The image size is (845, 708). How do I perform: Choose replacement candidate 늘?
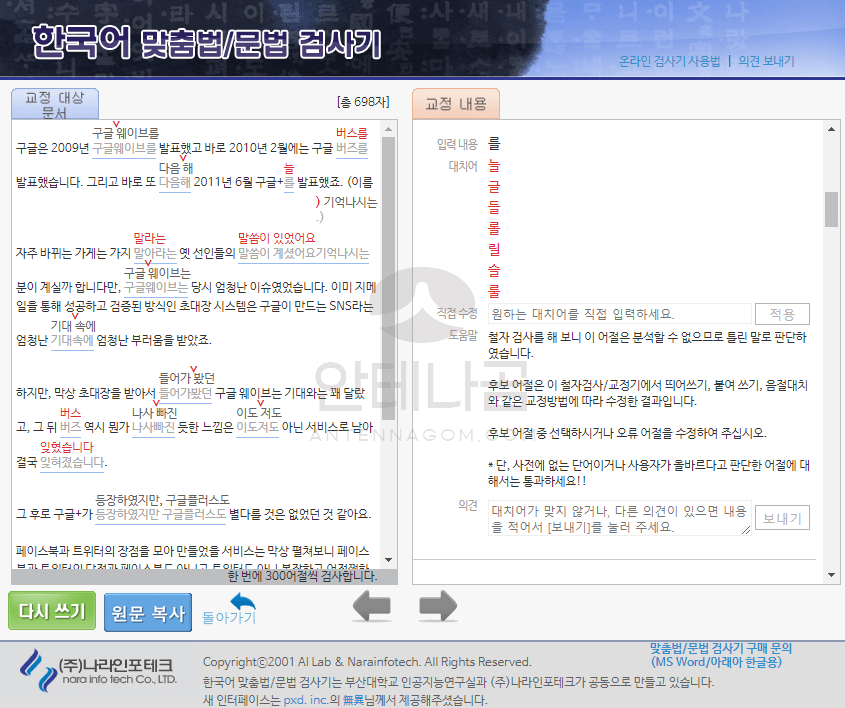point(494,165)
